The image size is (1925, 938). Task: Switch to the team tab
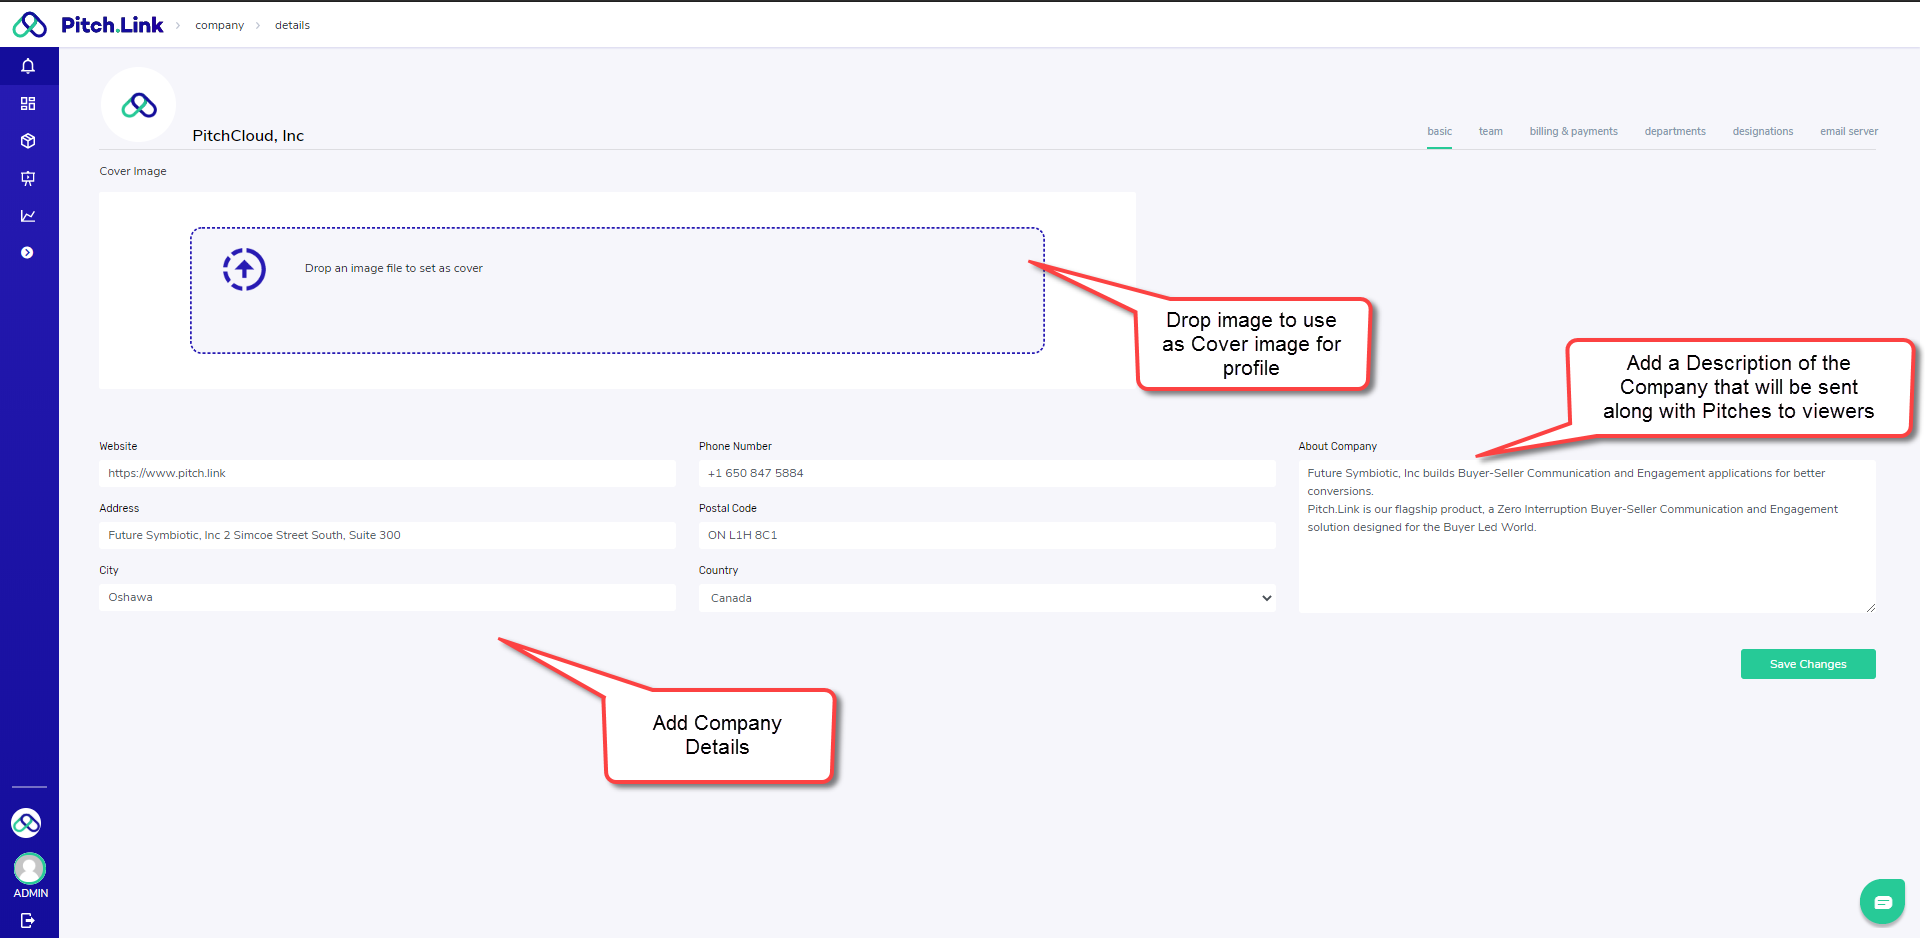click(x=1490, y=132)
